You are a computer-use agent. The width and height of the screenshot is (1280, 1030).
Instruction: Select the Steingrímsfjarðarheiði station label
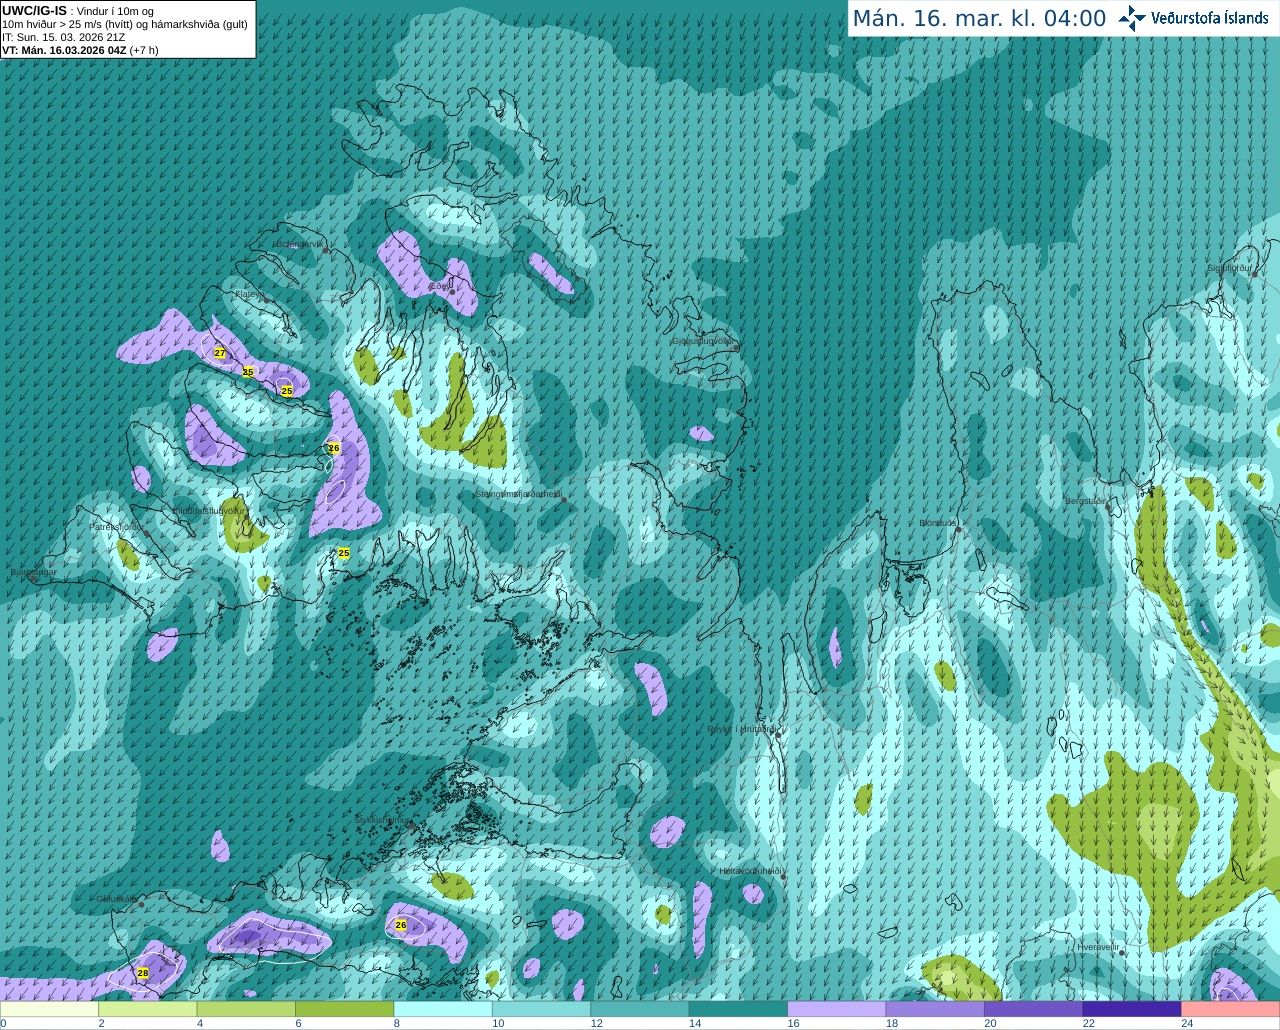(x=518, y=494)
